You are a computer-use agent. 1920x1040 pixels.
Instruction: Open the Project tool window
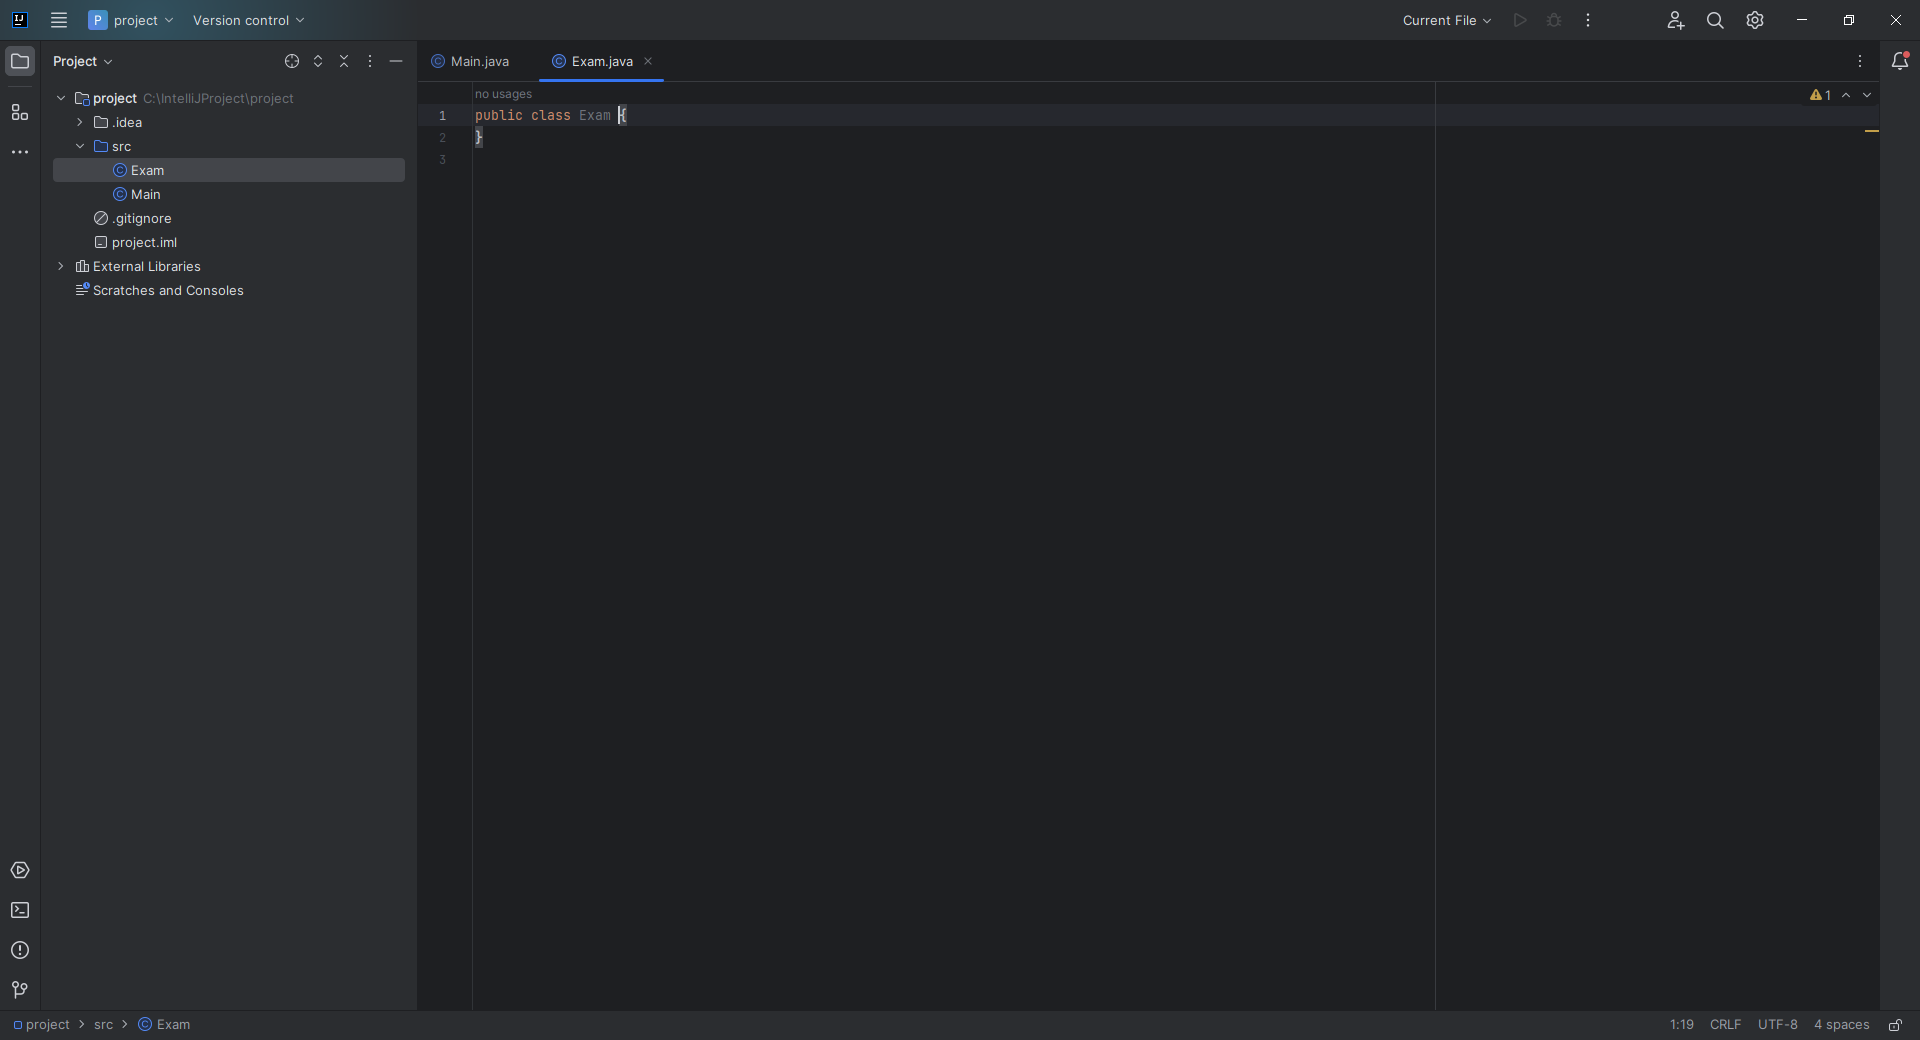tap(20, 62)
